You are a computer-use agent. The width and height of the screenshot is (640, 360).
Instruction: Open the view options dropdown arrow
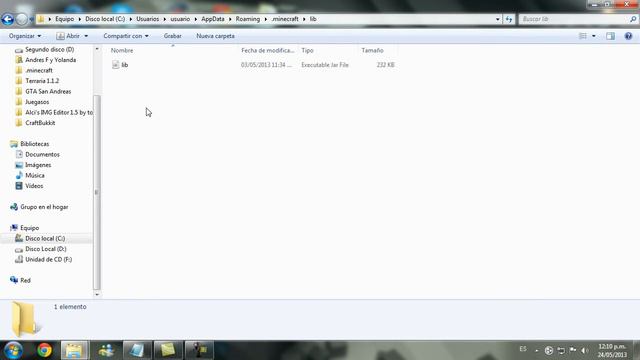coord(593,36)
